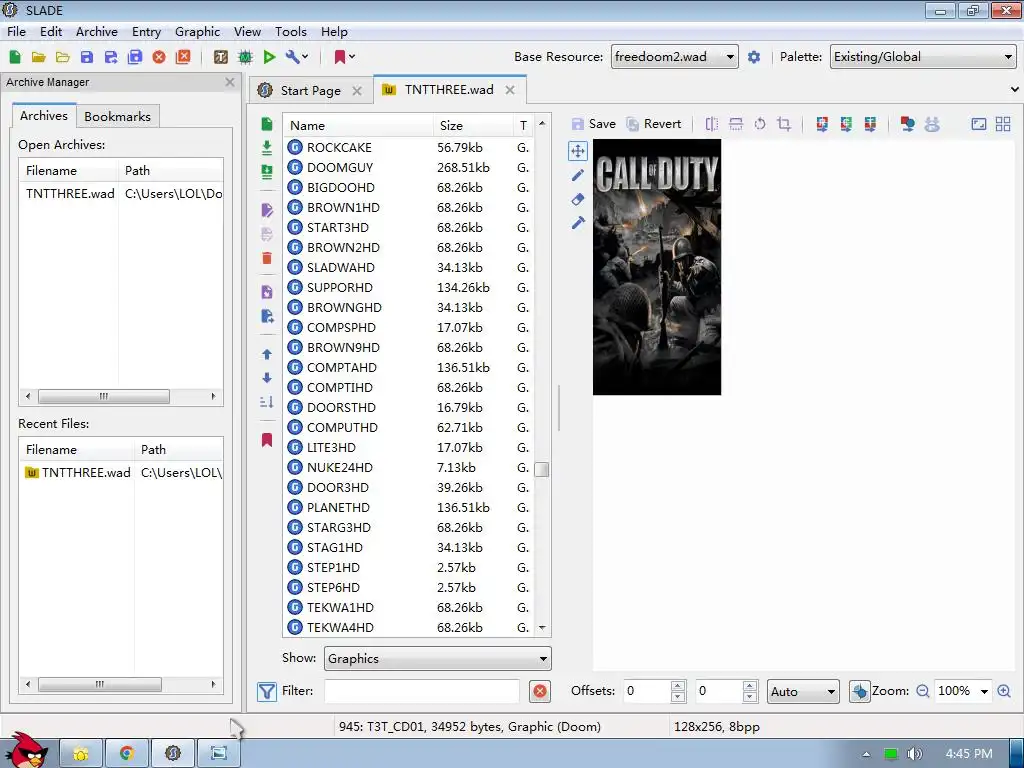
Task: Toggle the tiled view icon
Action: [1003, 124]
